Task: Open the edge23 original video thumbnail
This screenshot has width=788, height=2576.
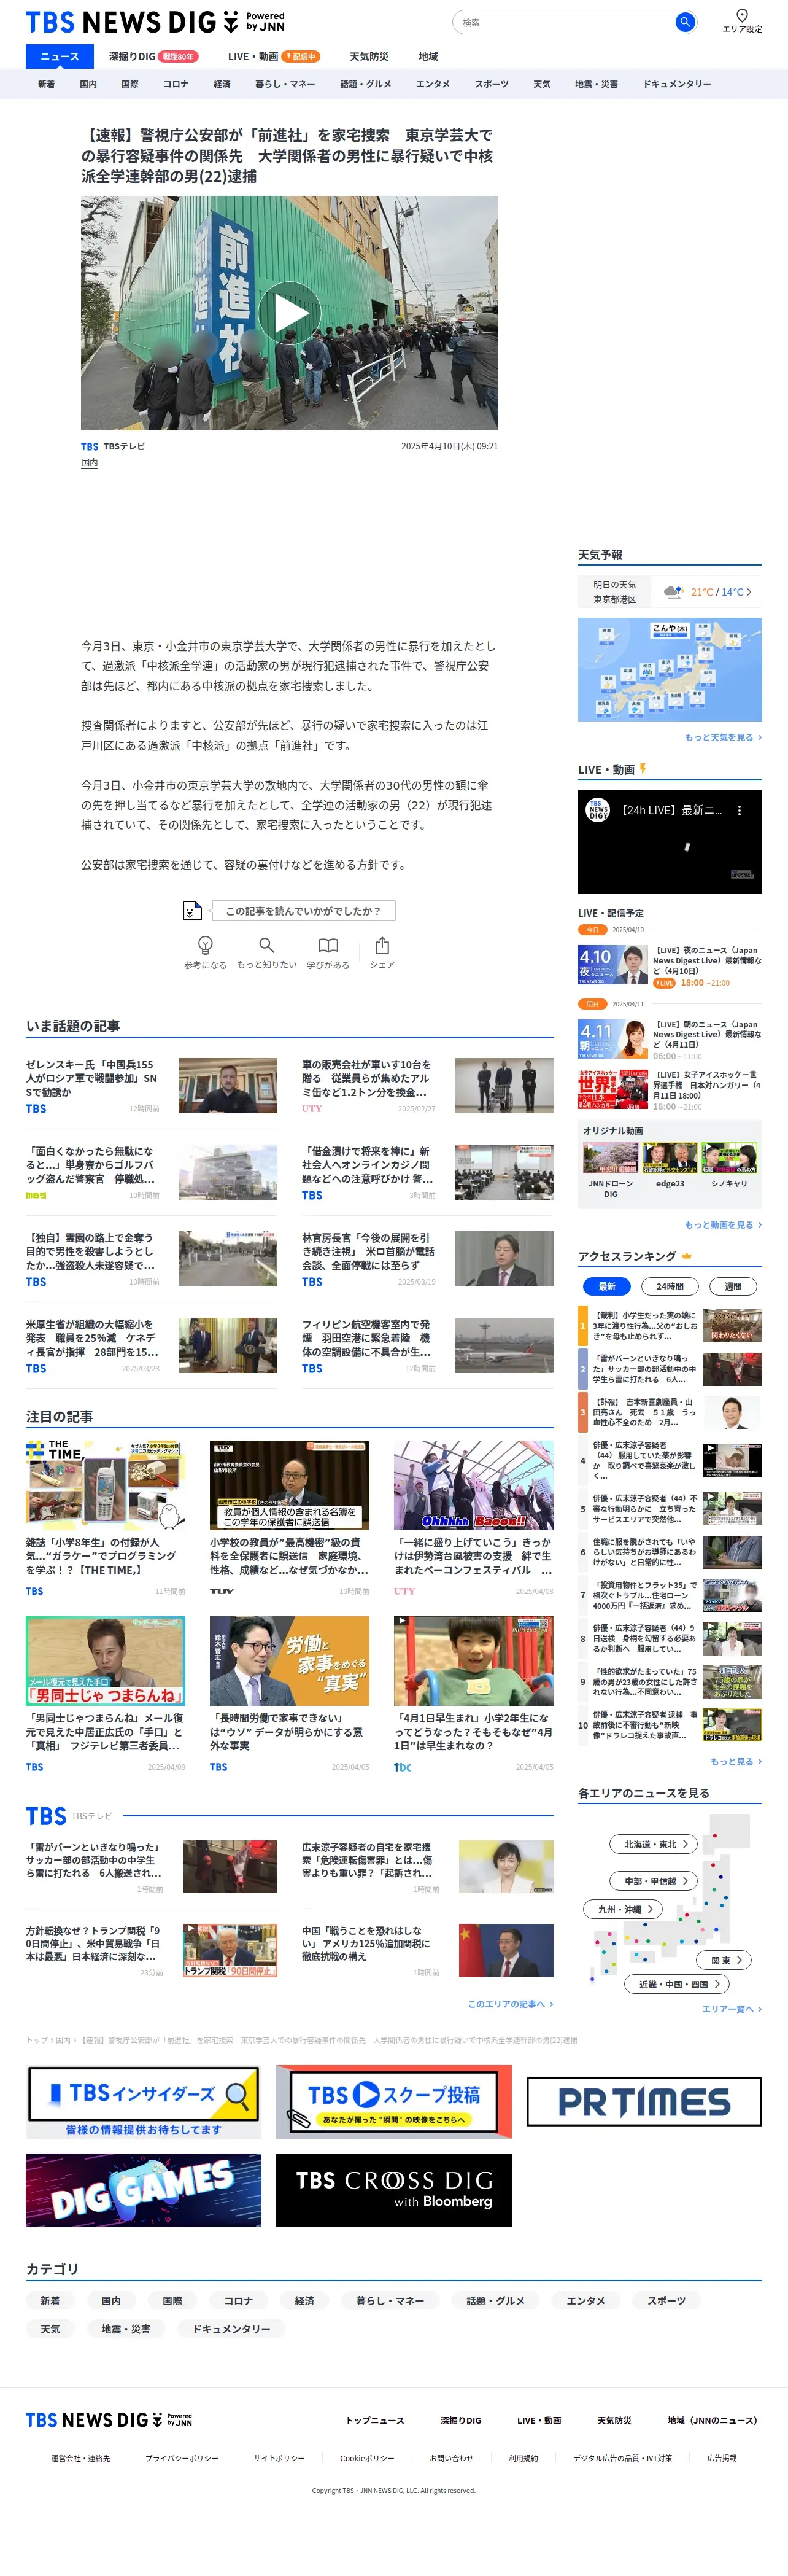Action: coord(670,1158)
